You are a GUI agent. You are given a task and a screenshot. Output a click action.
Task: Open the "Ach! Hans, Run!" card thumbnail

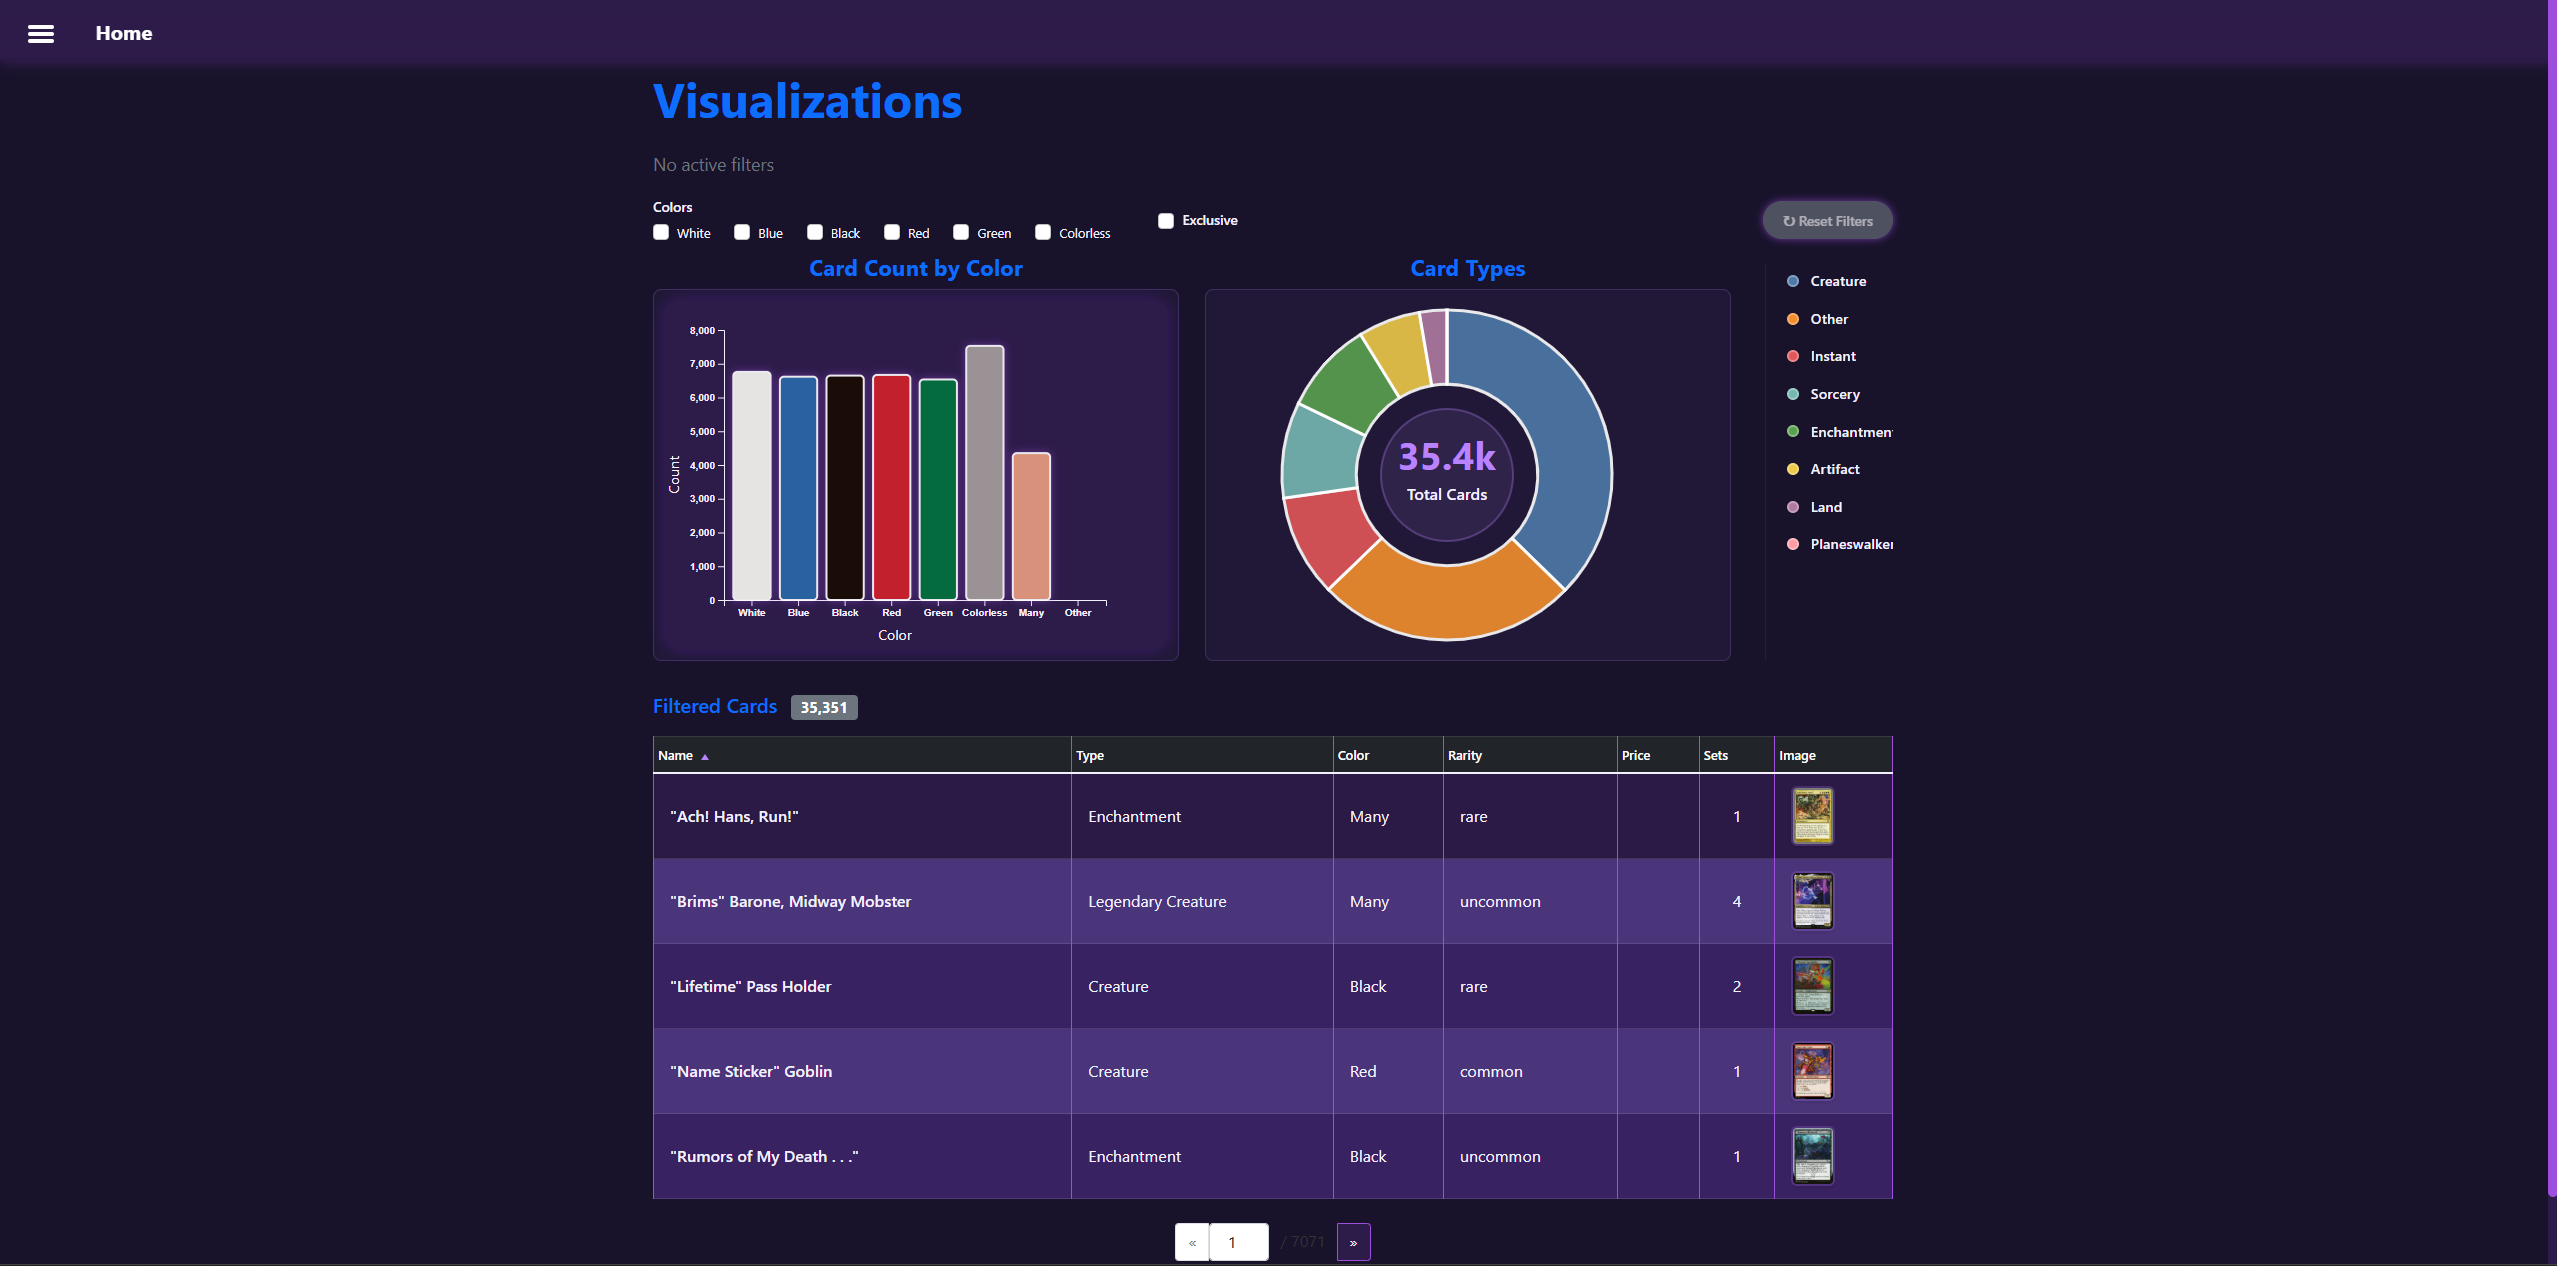[x=1812, y=816]
